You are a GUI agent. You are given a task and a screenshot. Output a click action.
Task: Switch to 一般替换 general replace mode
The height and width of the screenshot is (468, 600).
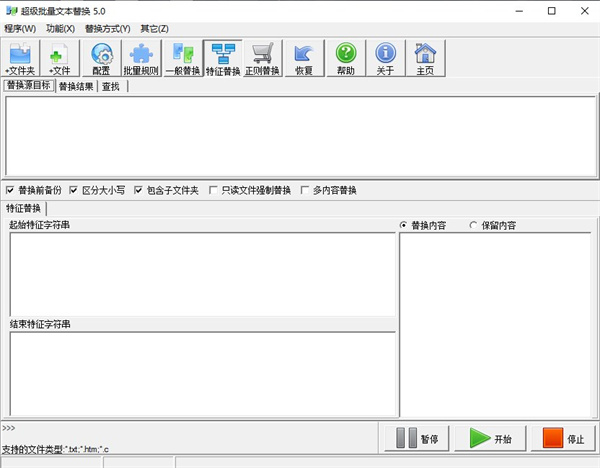183,58
